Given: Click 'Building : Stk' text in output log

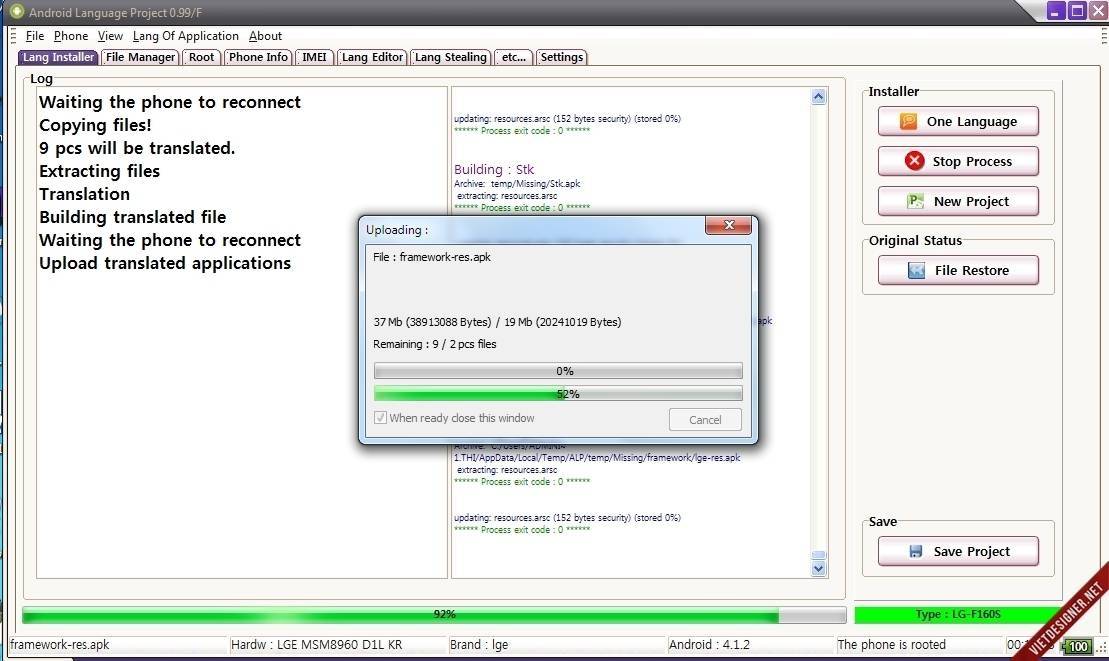Looking at the screenshot, I should (x=494, y=169).
